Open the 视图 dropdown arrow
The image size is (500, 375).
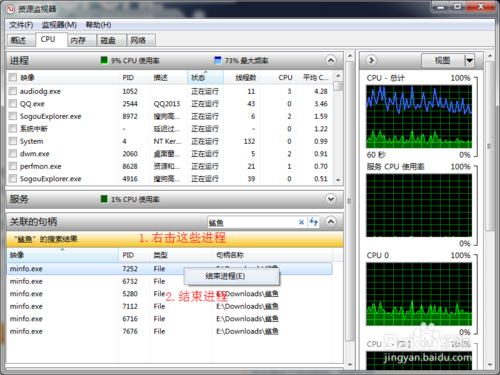coord(469,60)
